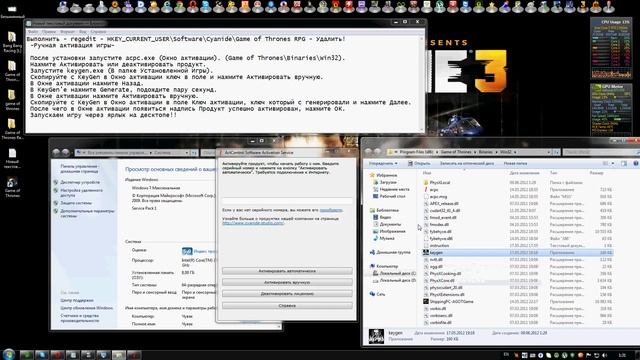Select vorbisfile.dll in the file list
The height and width of the screenshot is (360, 640).
[437, 323]
